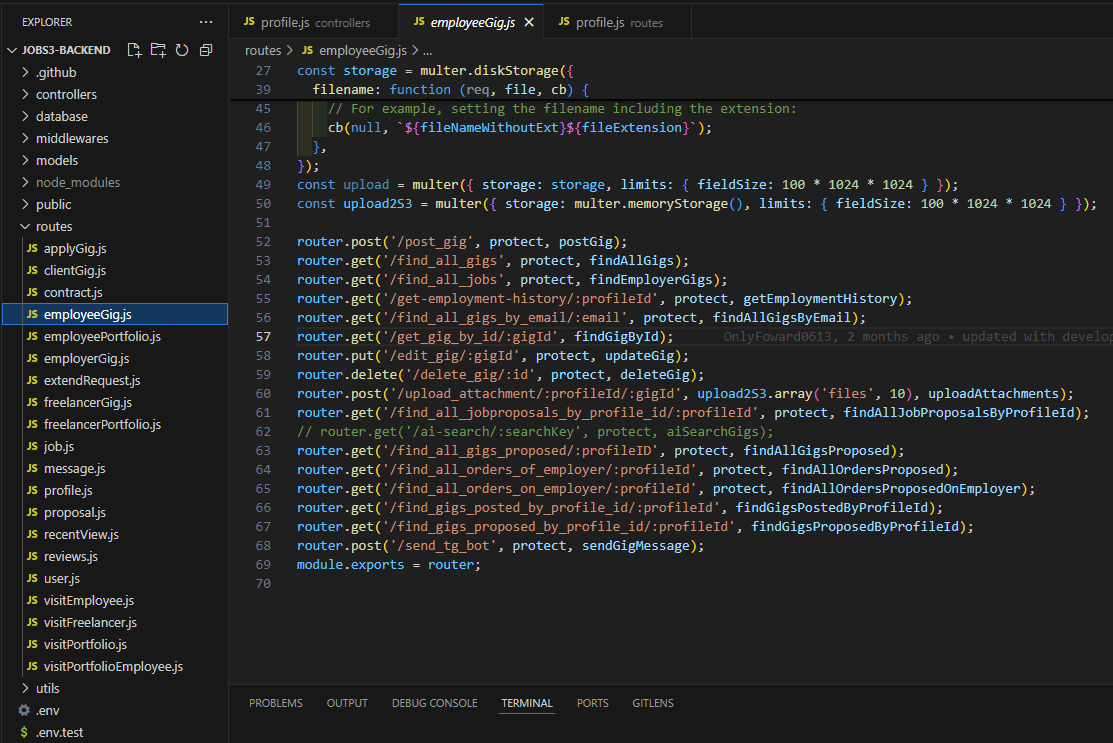Click the GitLens blame annotation on line 57
Viewport: 1113px width, 743px height.
917,336
